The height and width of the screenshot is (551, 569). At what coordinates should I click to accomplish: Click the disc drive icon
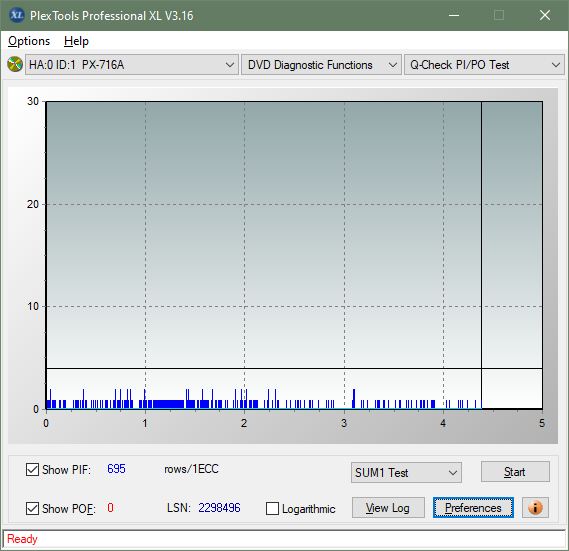pyautogui.click(x=15, y=64)
